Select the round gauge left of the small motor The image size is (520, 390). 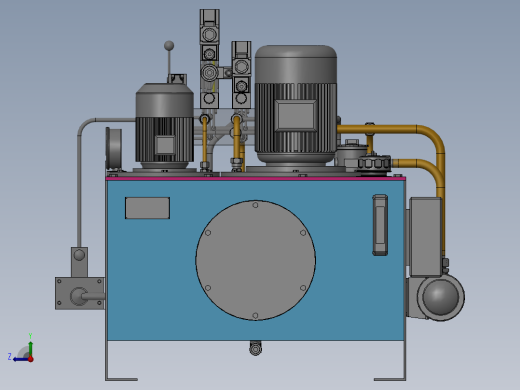(x=114, y=148)
